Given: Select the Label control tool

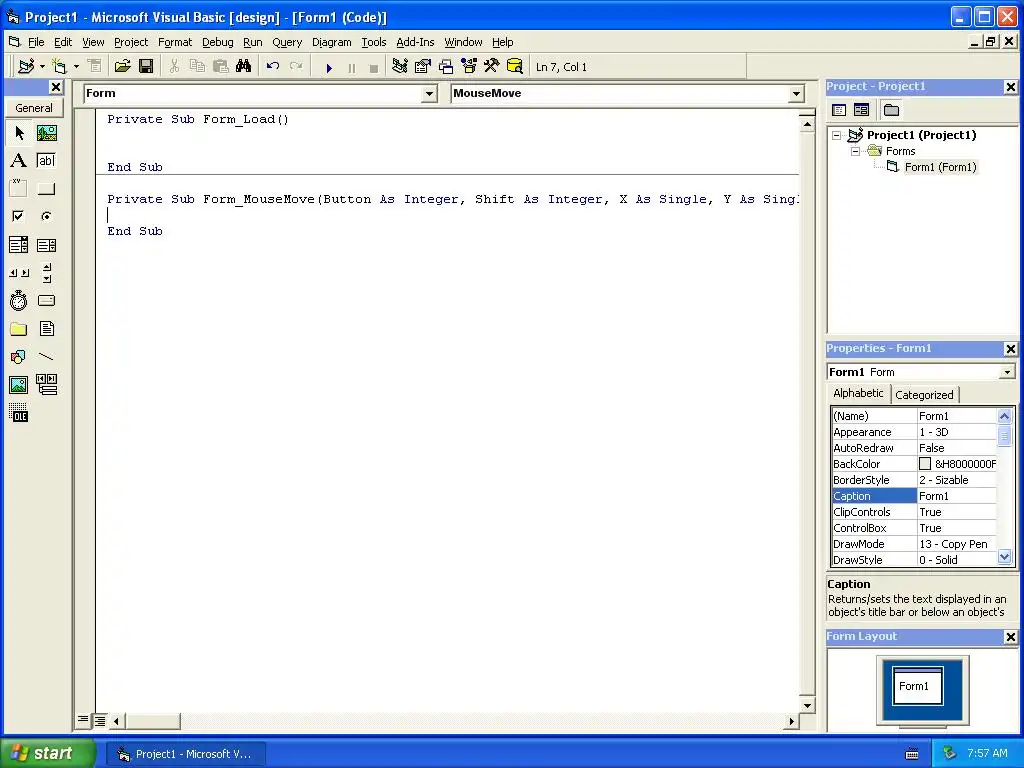Looking at the screenshot, I should tap(19, 161).
